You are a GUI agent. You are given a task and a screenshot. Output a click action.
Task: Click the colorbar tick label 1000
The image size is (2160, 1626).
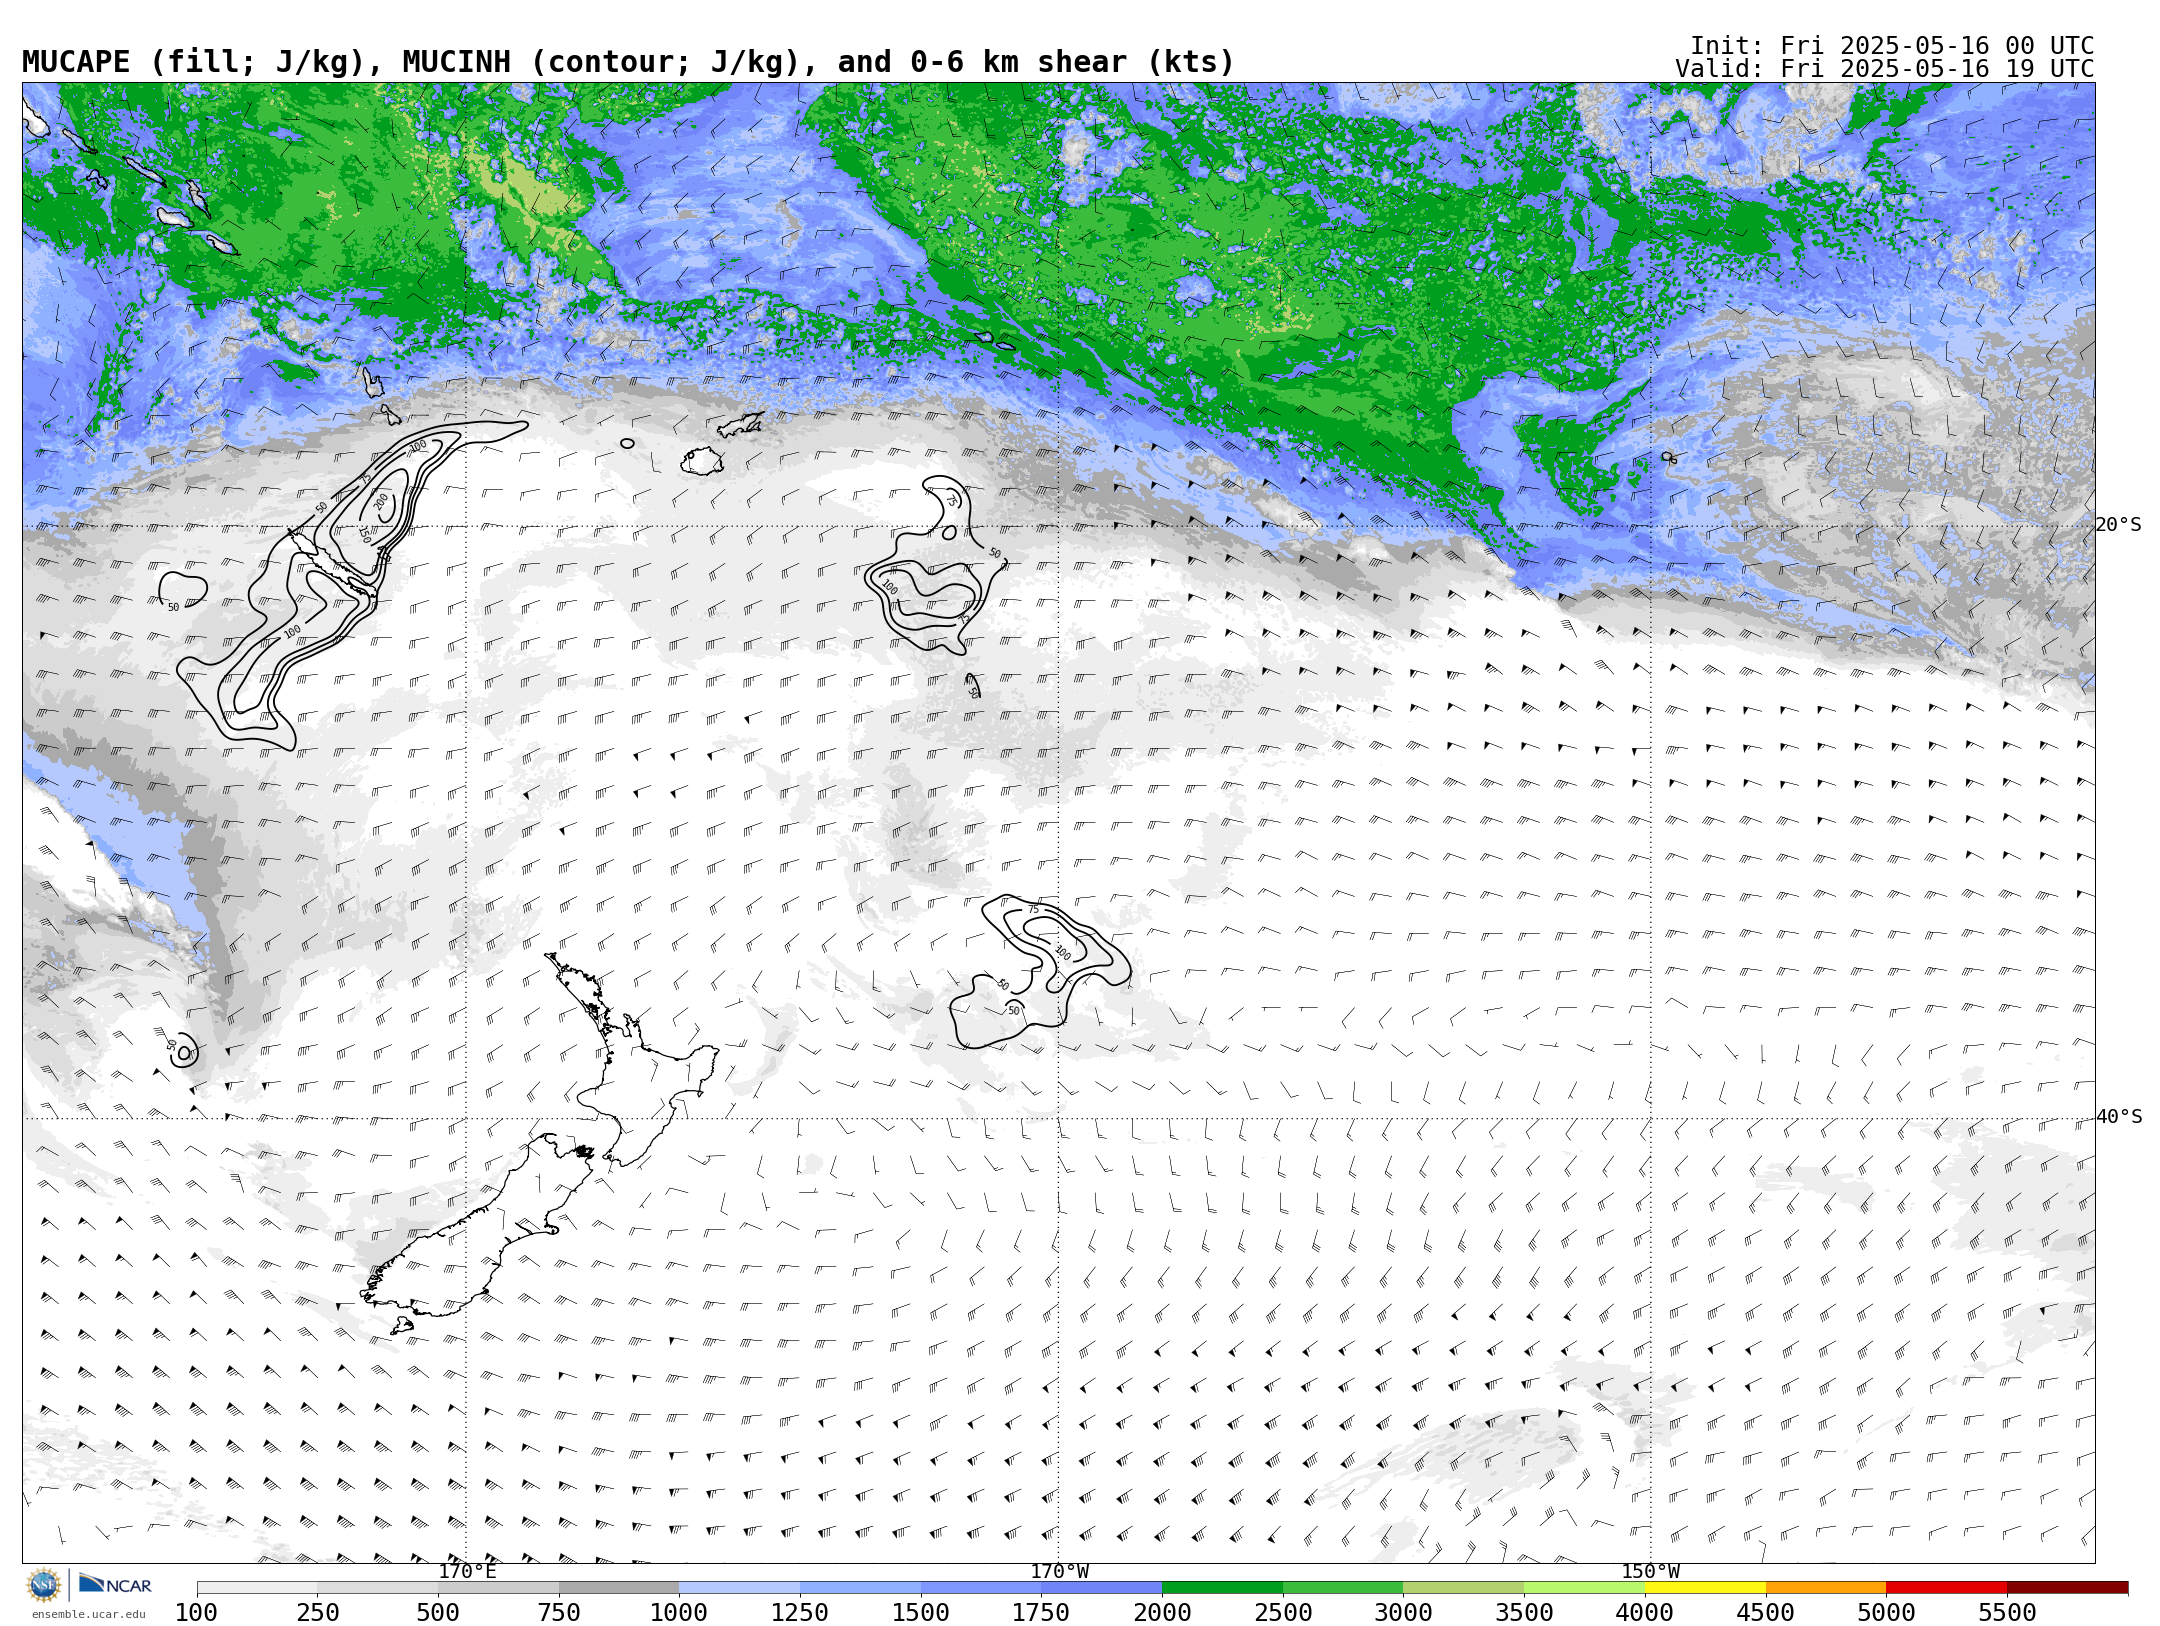(x=679, y=1613)
